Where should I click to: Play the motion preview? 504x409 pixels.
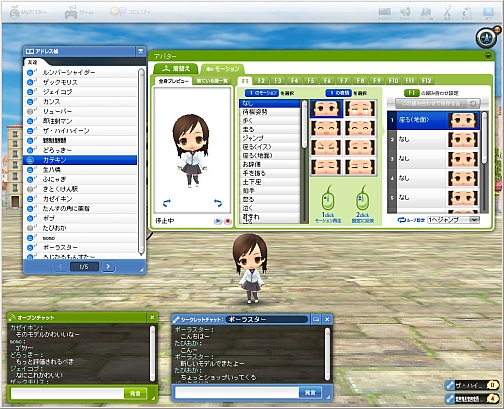218,221
